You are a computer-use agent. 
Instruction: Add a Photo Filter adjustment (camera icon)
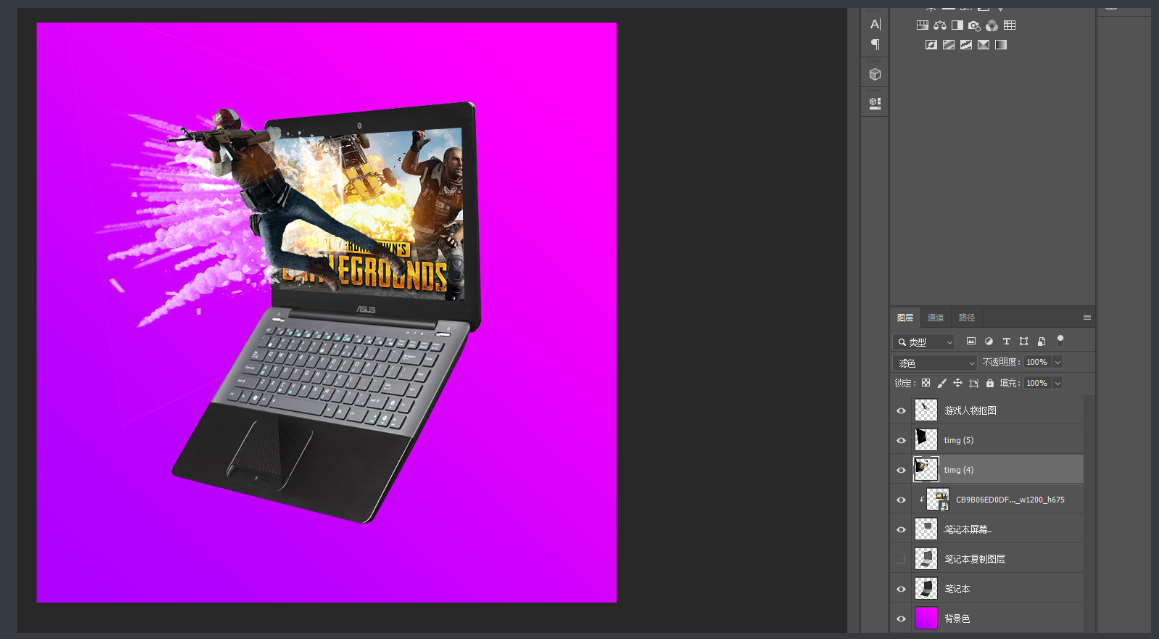974,25
